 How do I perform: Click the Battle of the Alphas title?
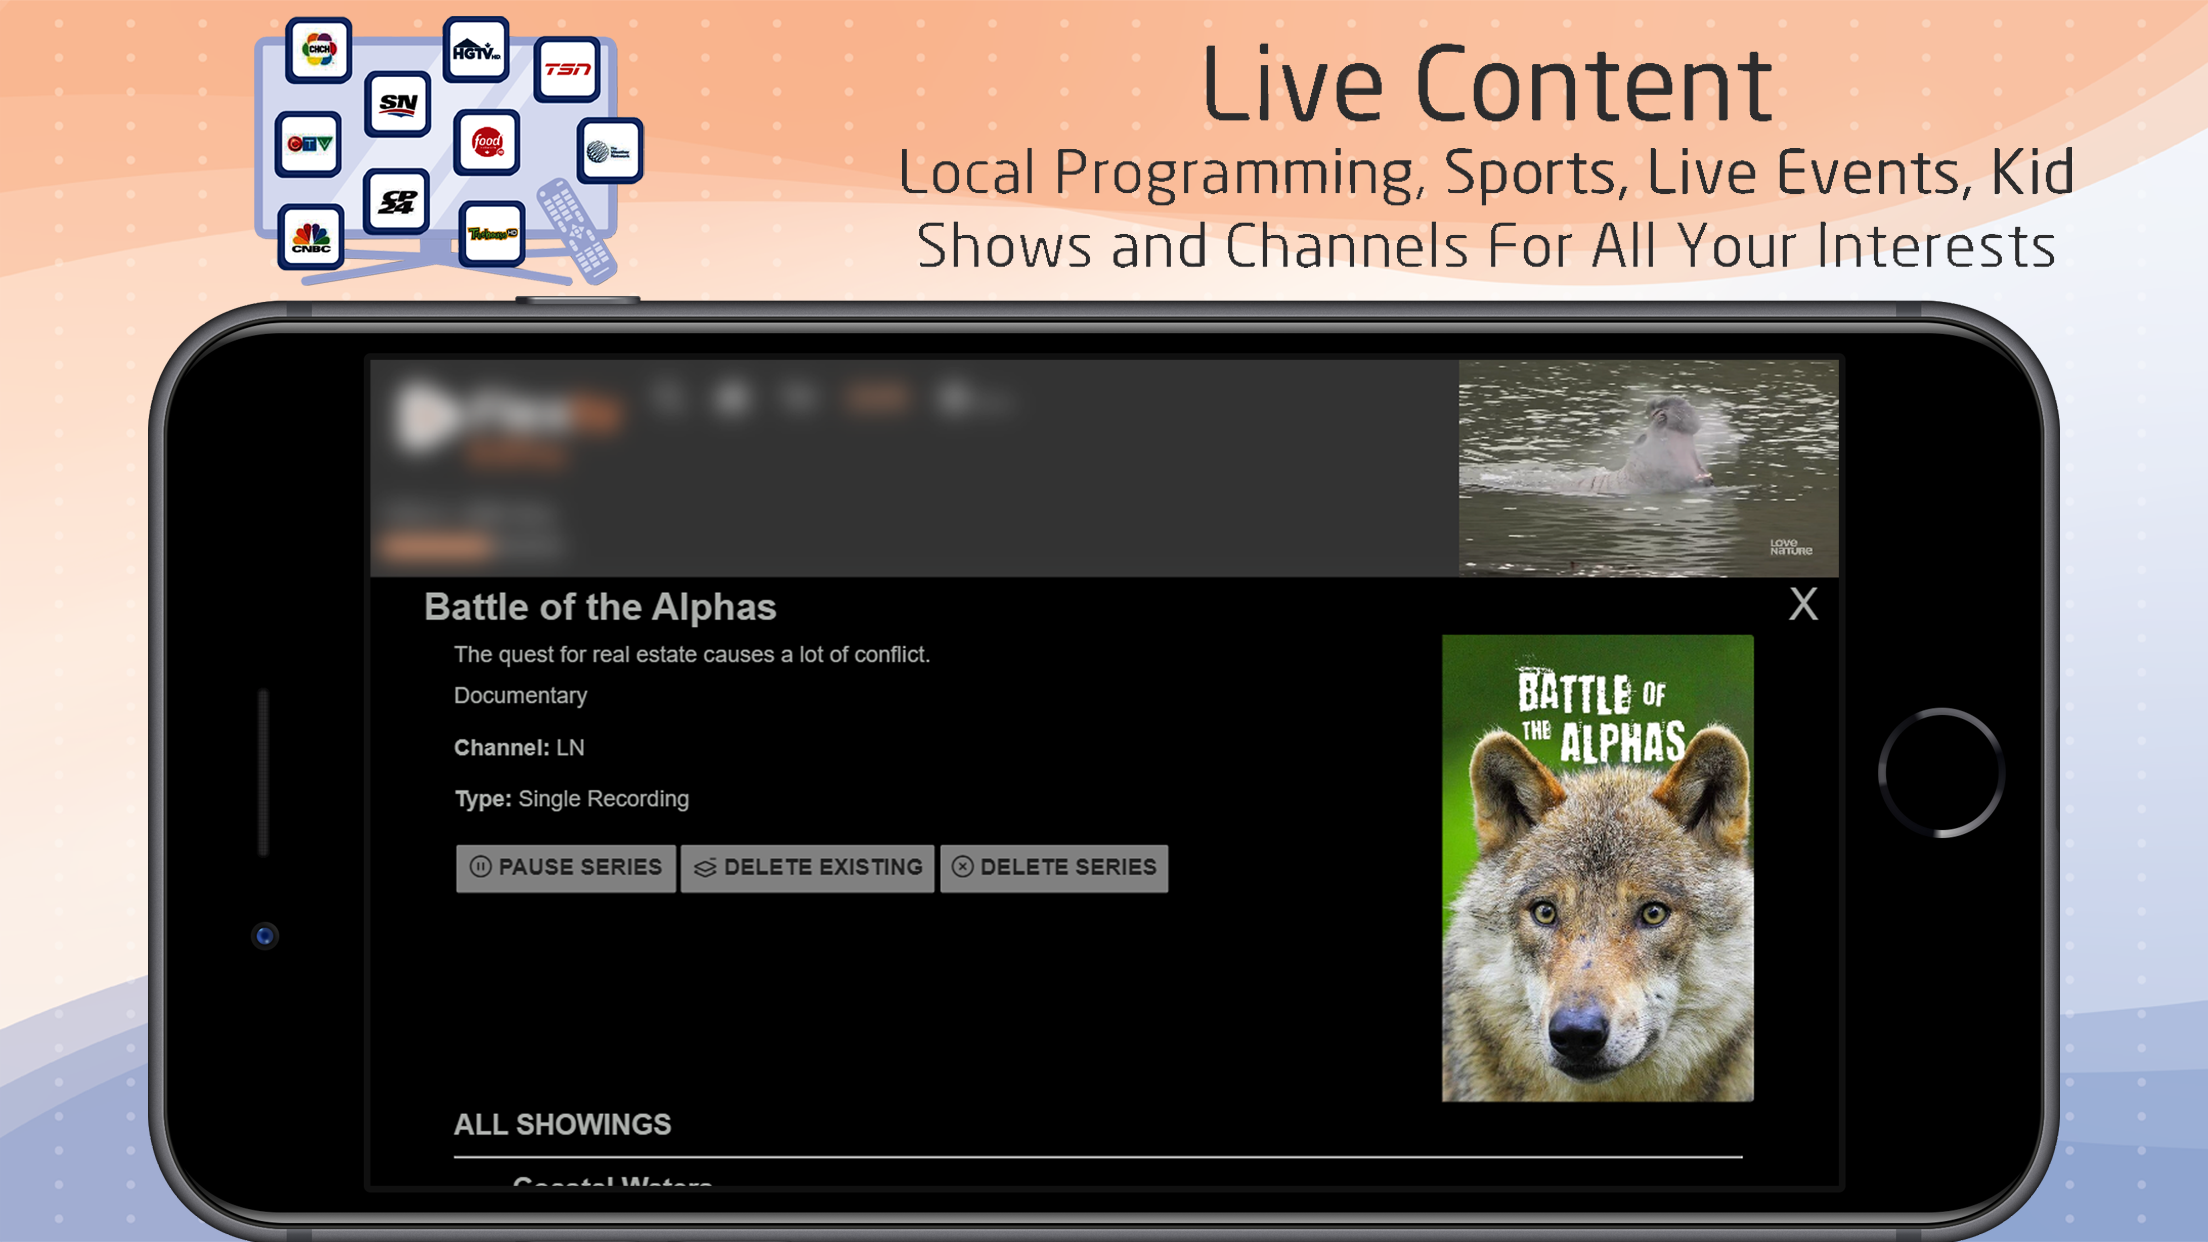coord(600,607)
